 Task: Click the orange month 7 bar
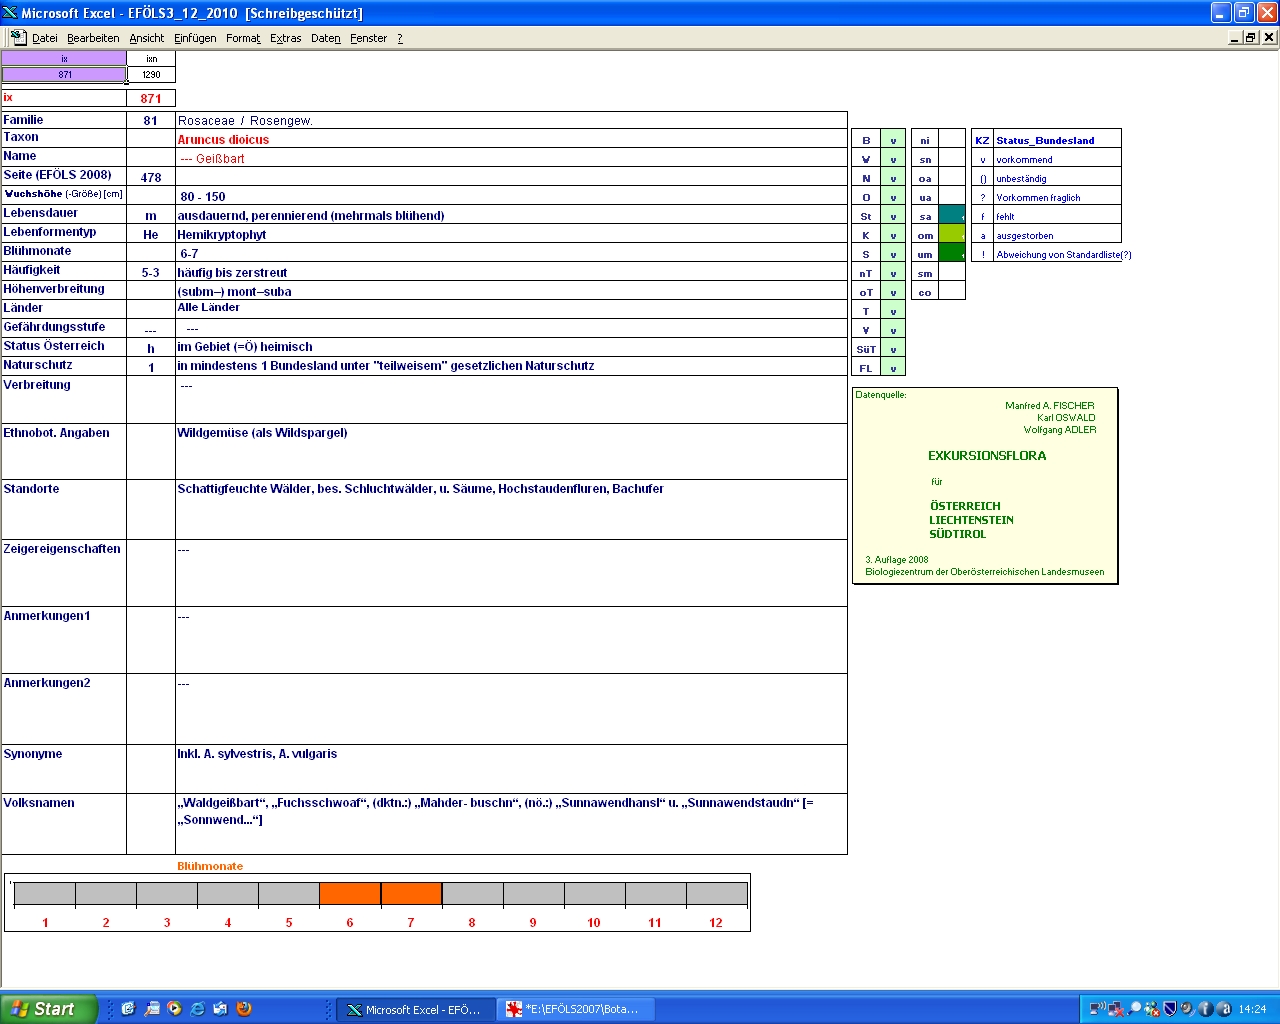(411, 894)
